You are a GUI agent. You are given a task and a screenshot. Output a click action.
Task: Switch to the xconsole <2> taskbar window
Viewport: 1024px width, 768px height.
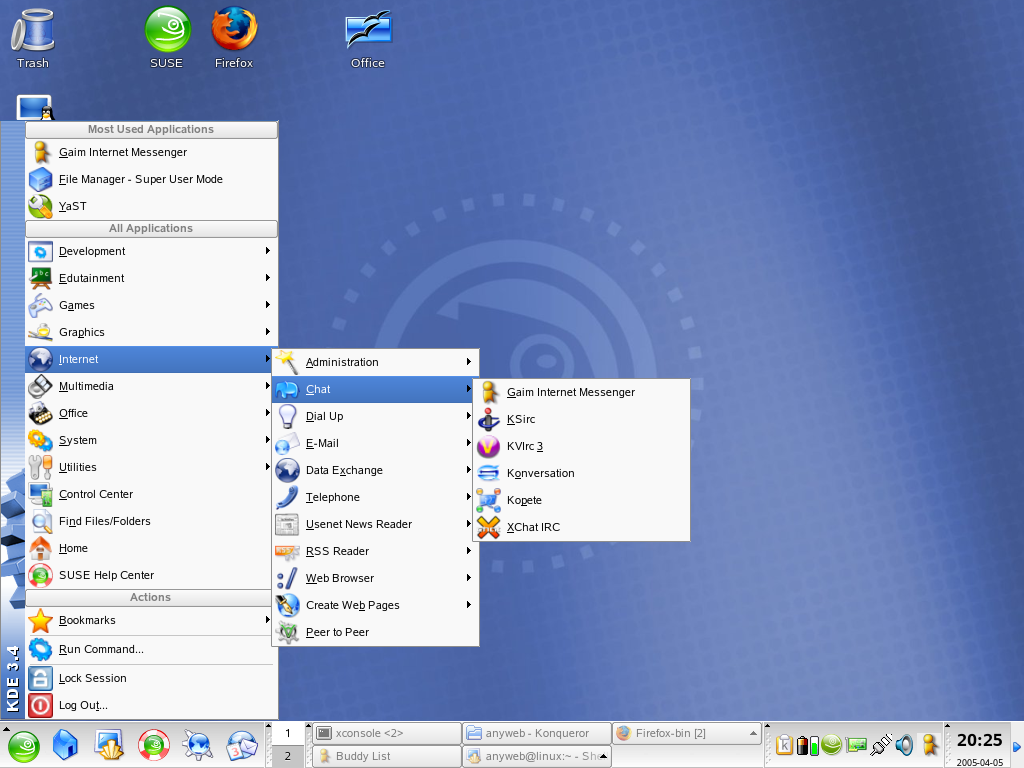tap(387, 733)
